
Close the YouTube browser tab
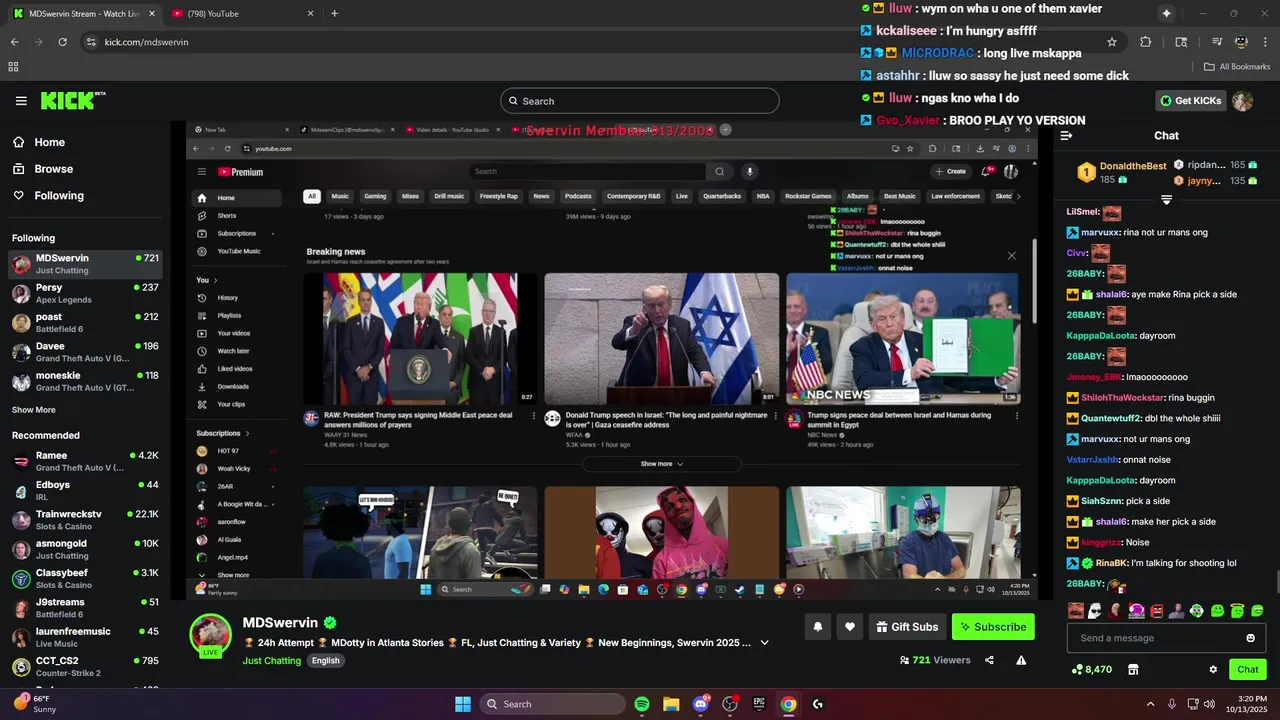coord(310,14)
